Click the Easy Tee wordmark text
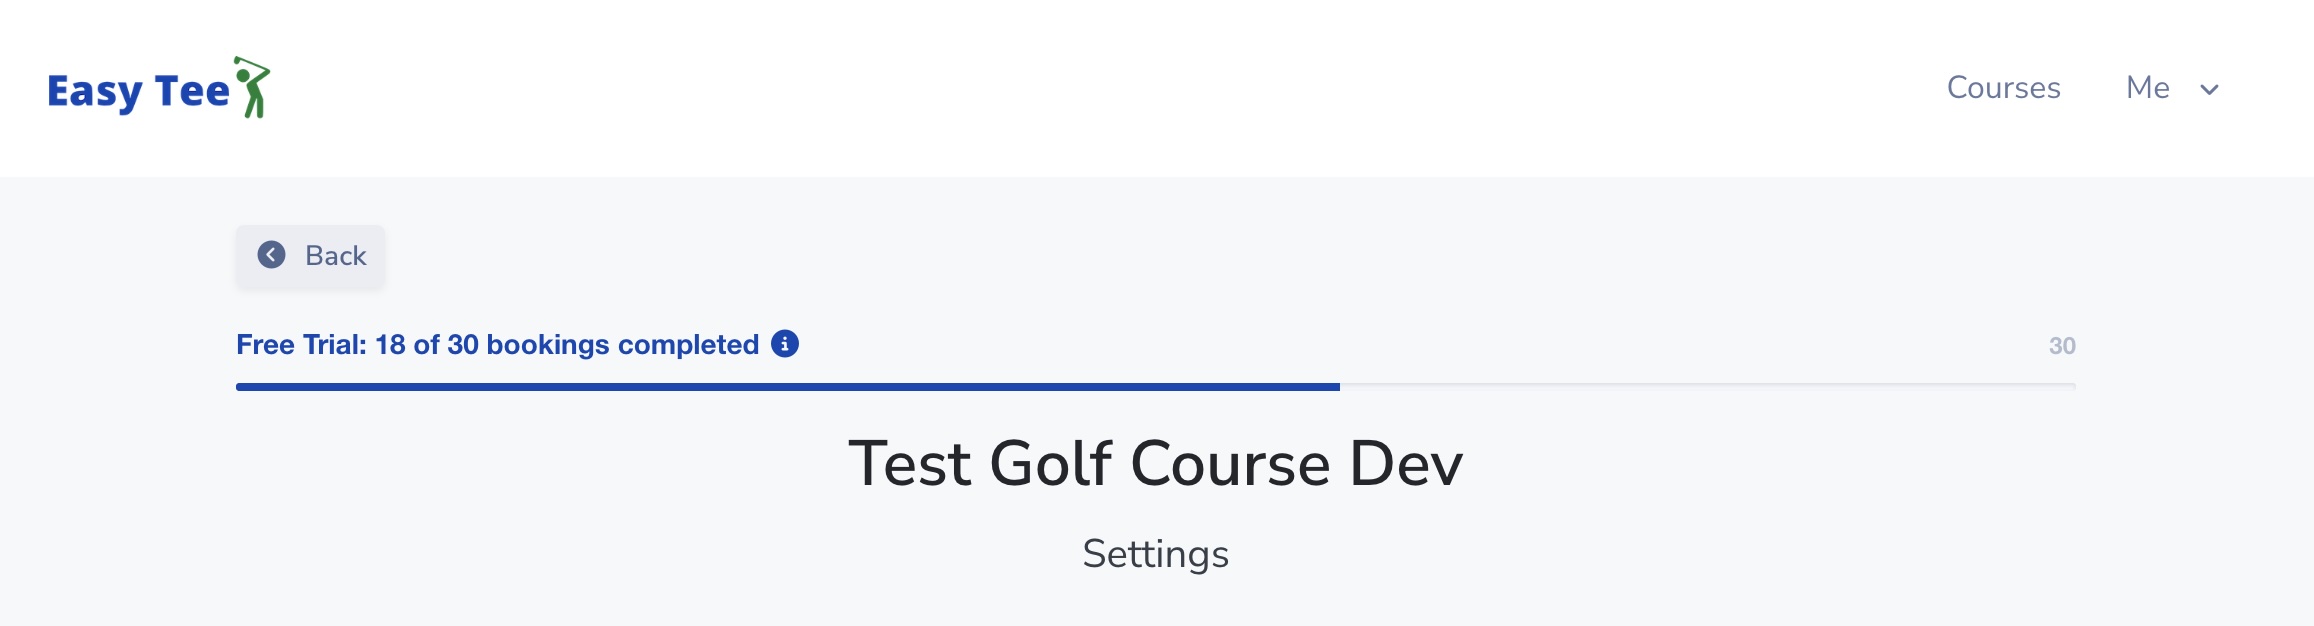2314x626 pixels. (x=137, y=88)
